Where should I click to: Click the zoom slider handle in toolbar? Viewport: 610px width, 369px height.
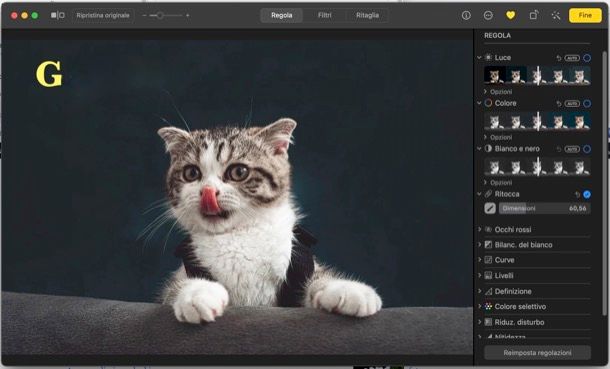160,16
